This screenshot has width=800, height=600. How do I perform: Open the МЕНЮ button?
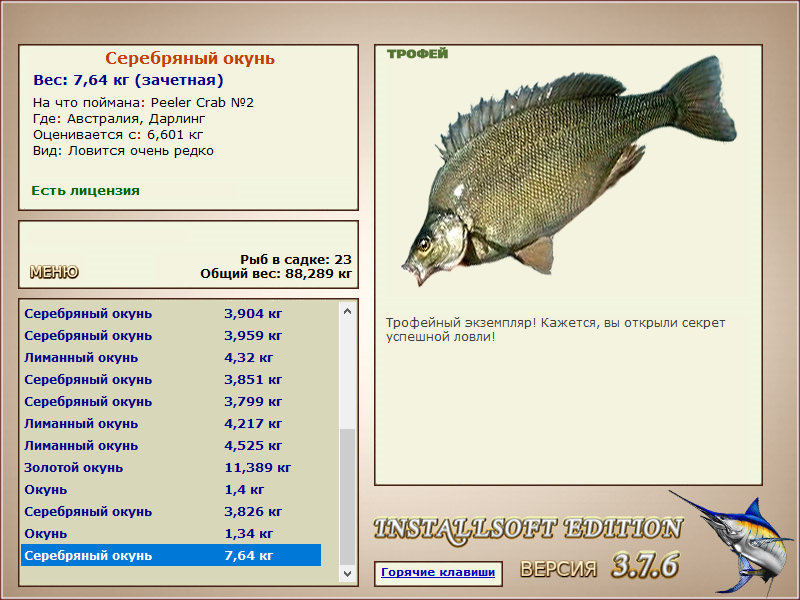(54, 272)
